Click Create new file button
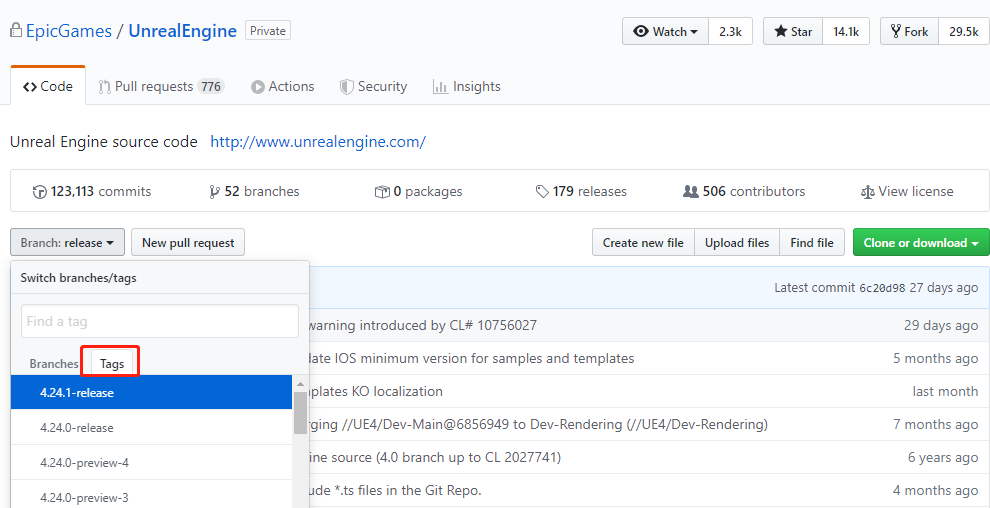The image size is (990, 508). [643, 242]
